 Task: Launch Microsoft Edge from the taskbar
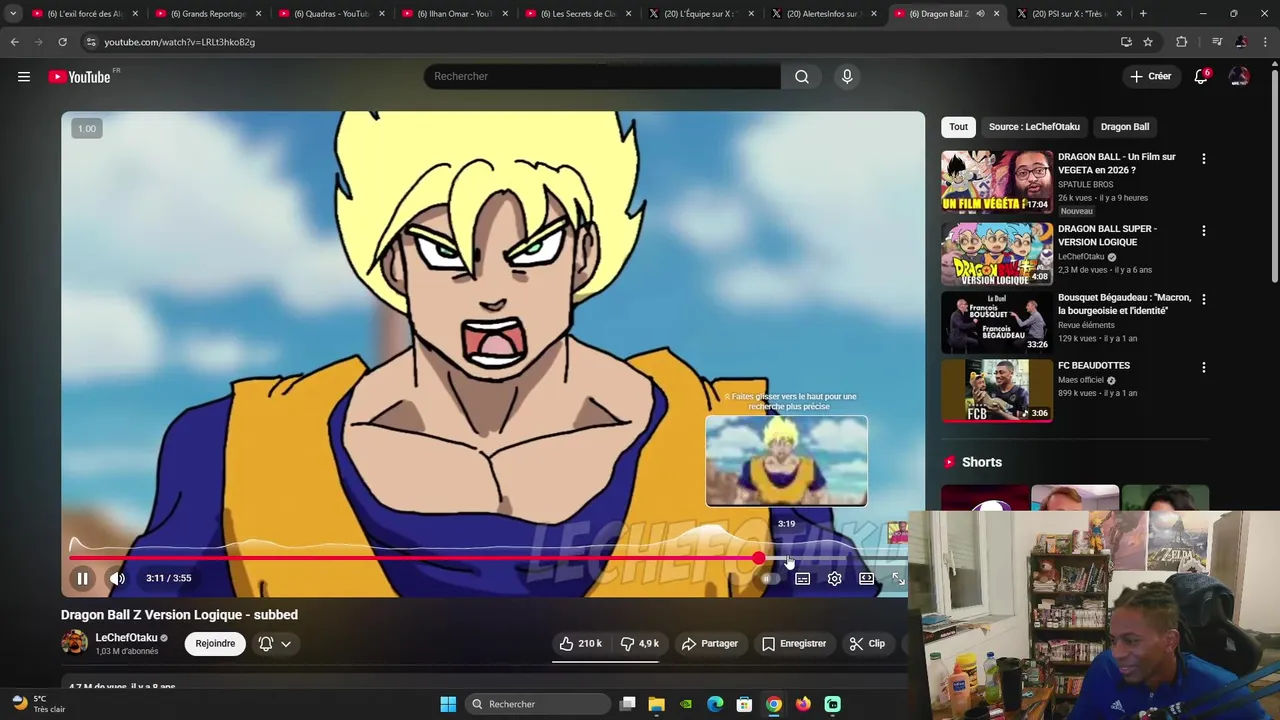tap(715, 704)
